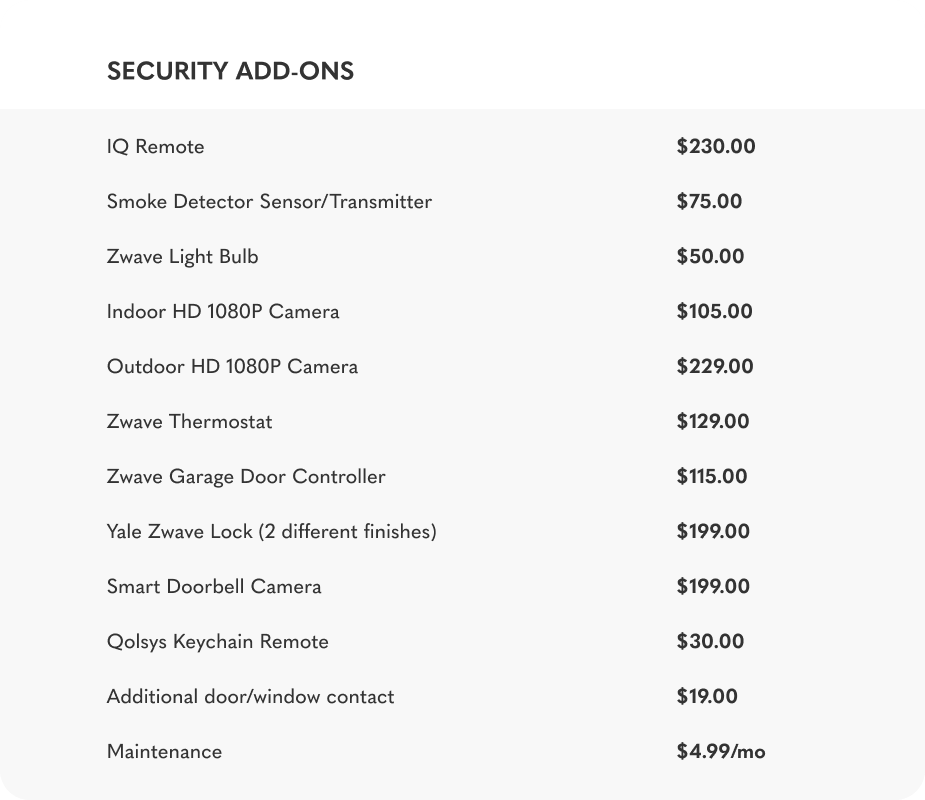Image resolution: width=925 pixels, height=800 pixels.
Task: Select Outdoor HD 1080P Camera
Action: (x=232, y=366)
